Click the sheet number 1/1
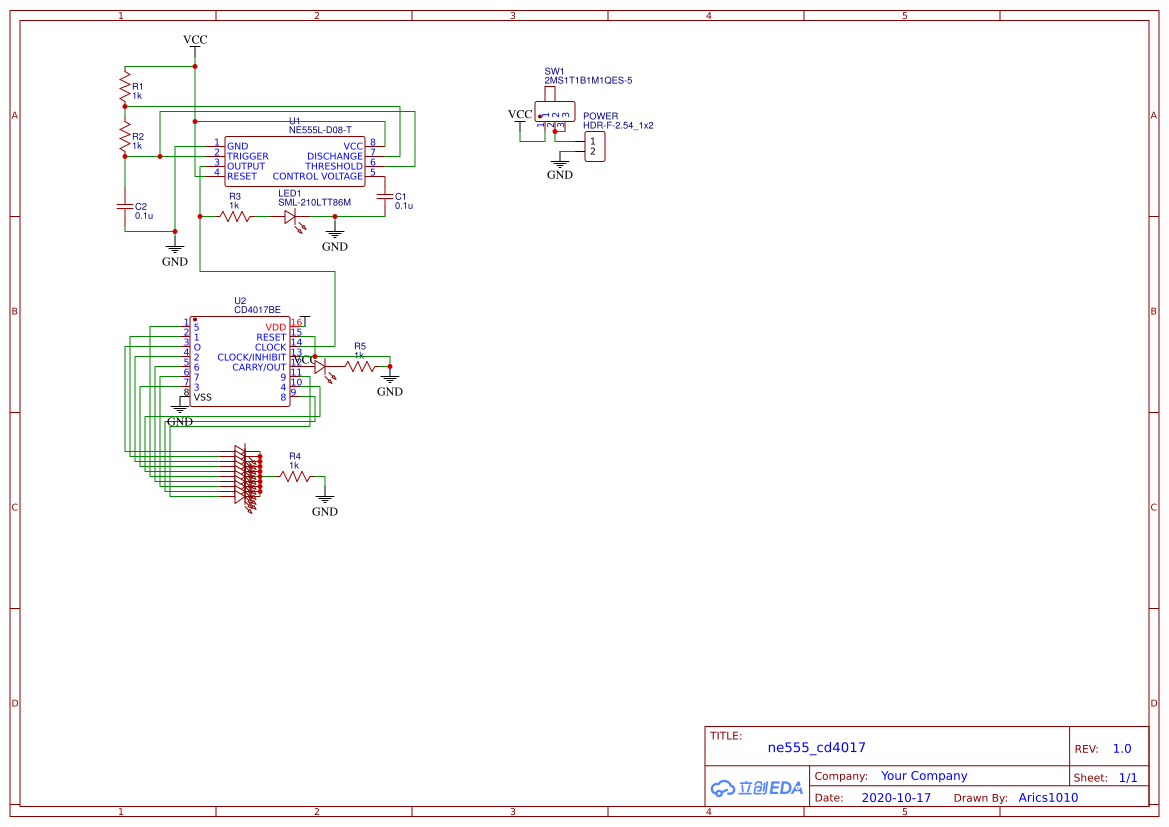Image resolution: width=1169 pixels, height=827 pixels. 1128,778
